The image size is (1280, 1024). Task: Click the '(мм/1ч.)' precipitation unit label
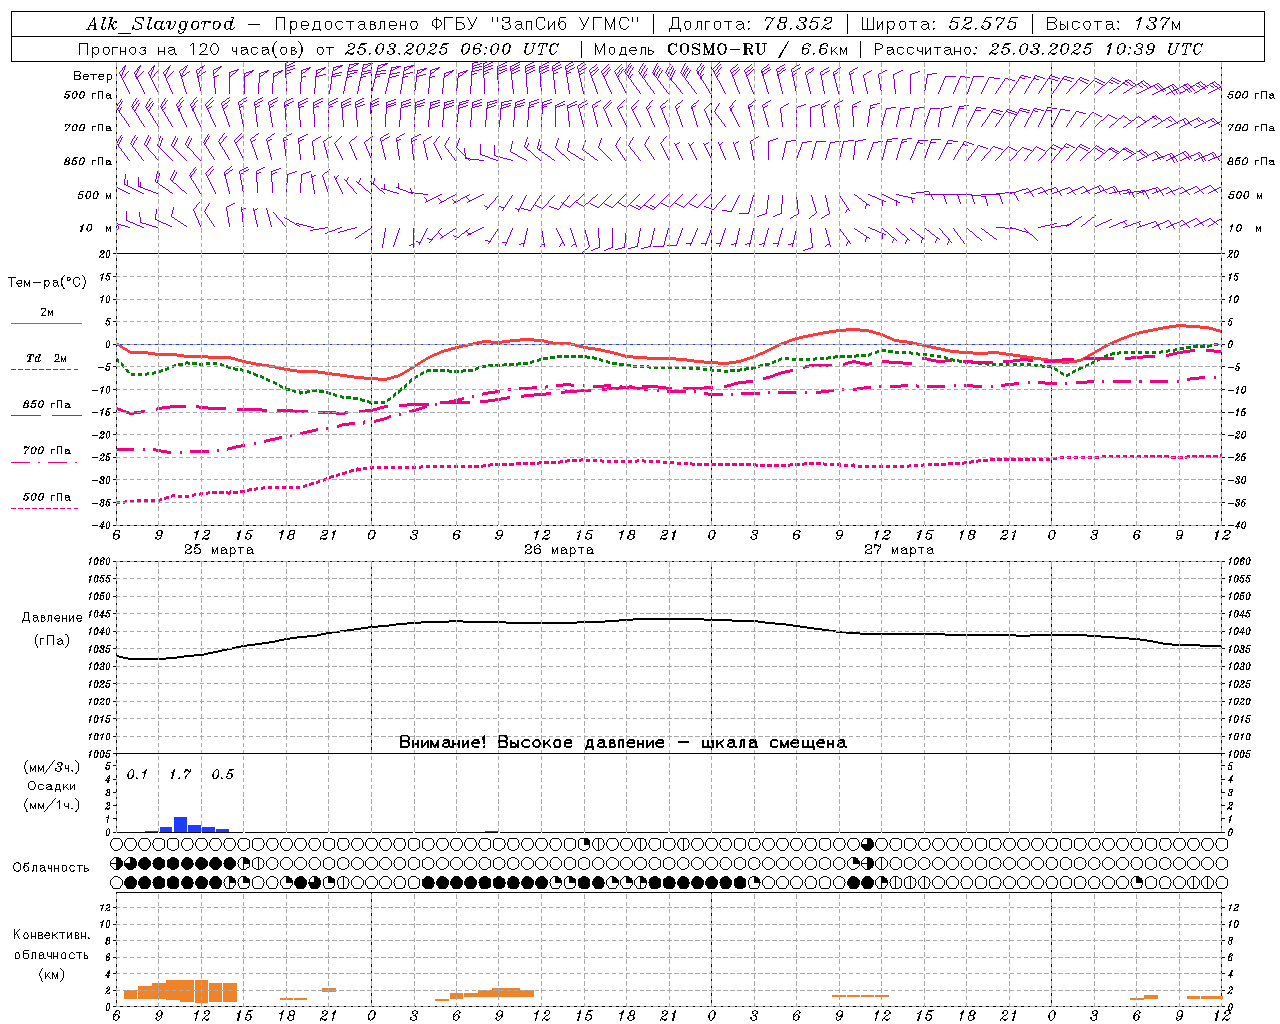[x=52, y=805]
